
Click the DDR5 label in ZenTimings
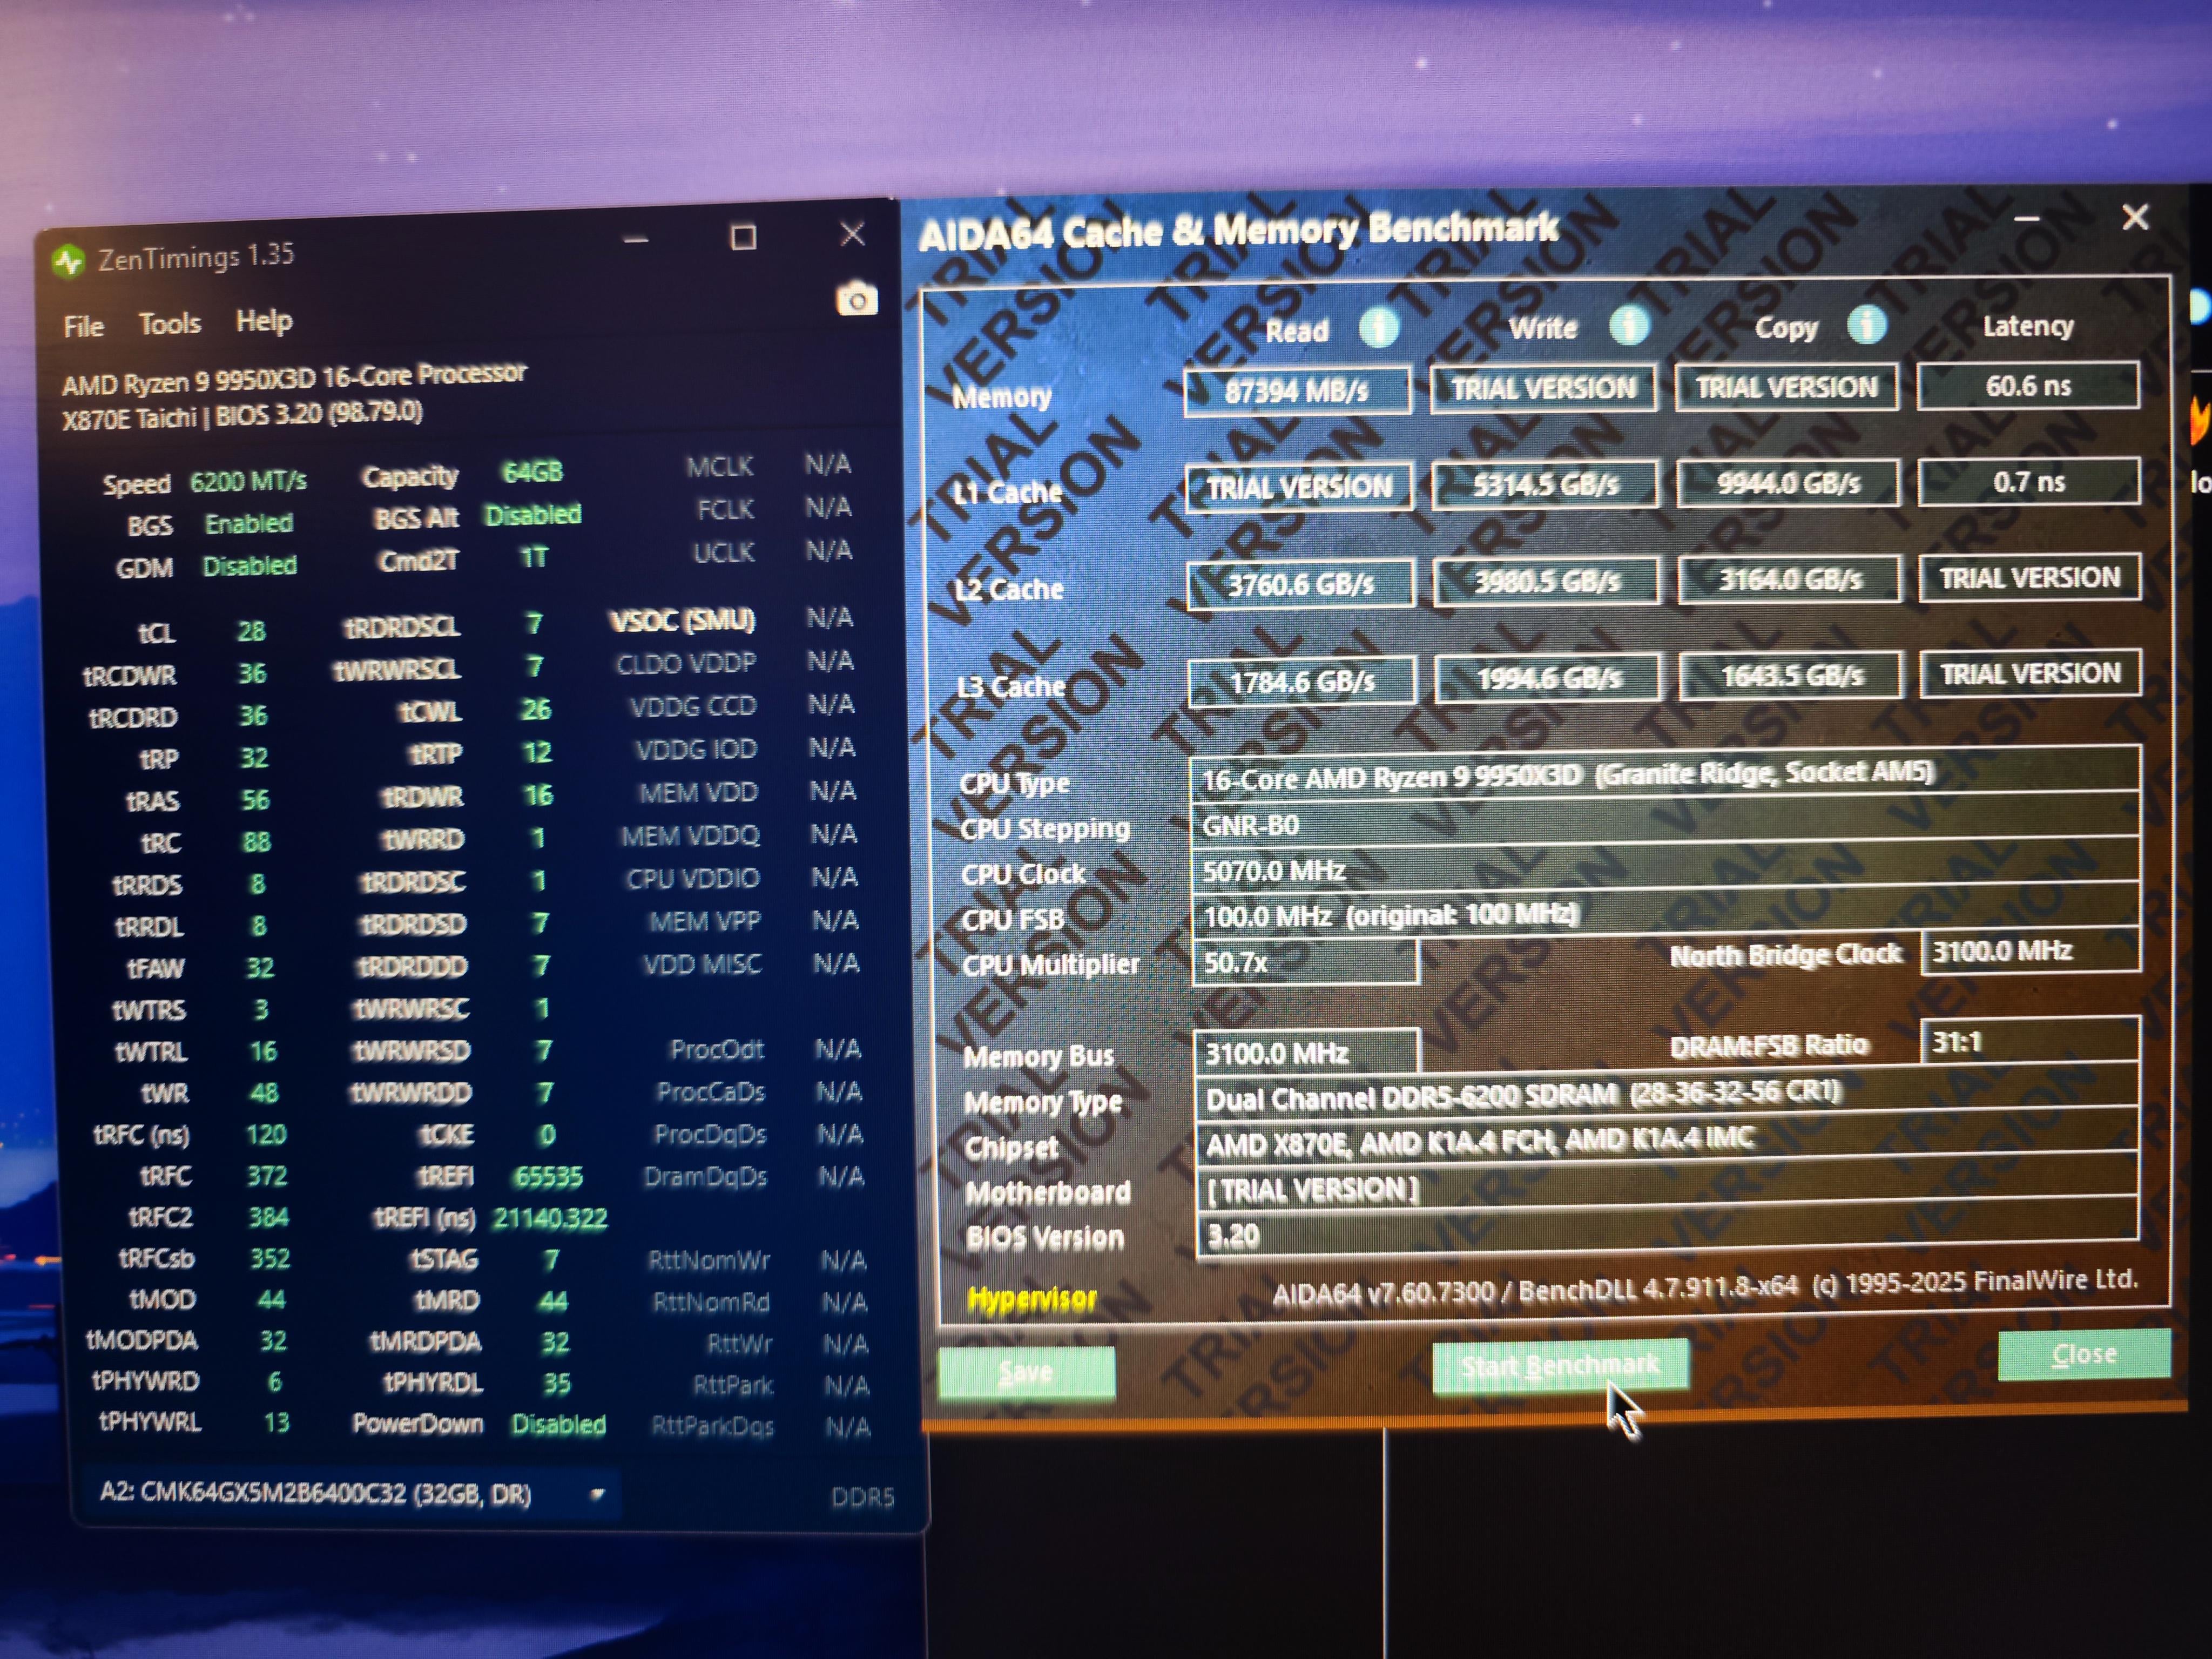pos(862,1497)
